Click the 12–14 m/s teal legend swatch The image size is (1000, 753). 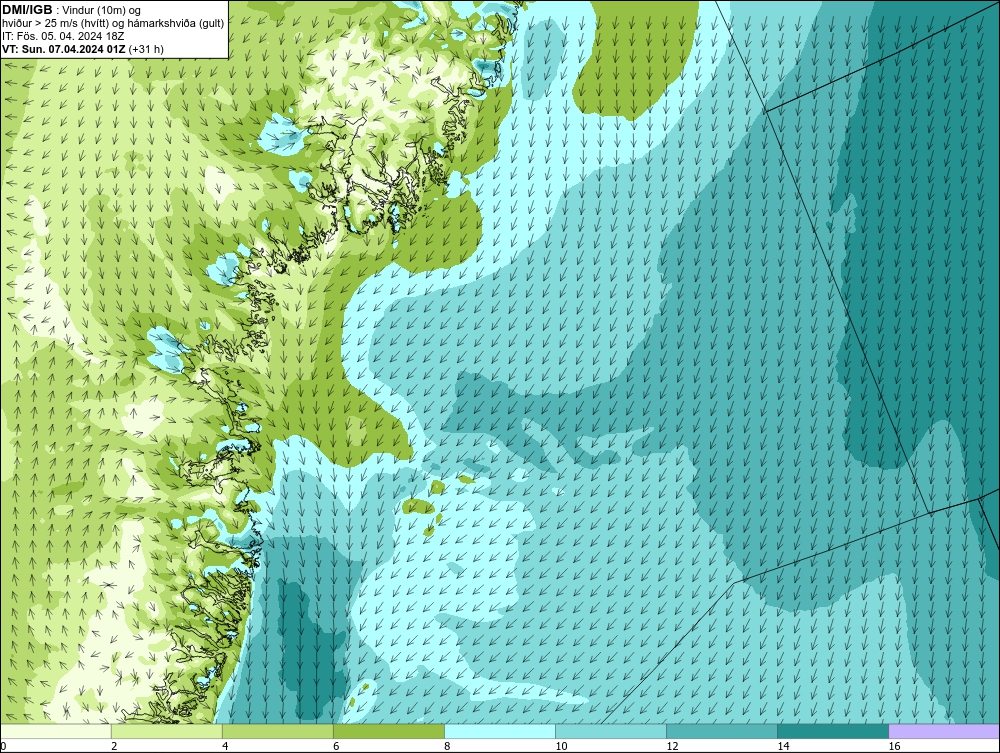coord(722,731)
